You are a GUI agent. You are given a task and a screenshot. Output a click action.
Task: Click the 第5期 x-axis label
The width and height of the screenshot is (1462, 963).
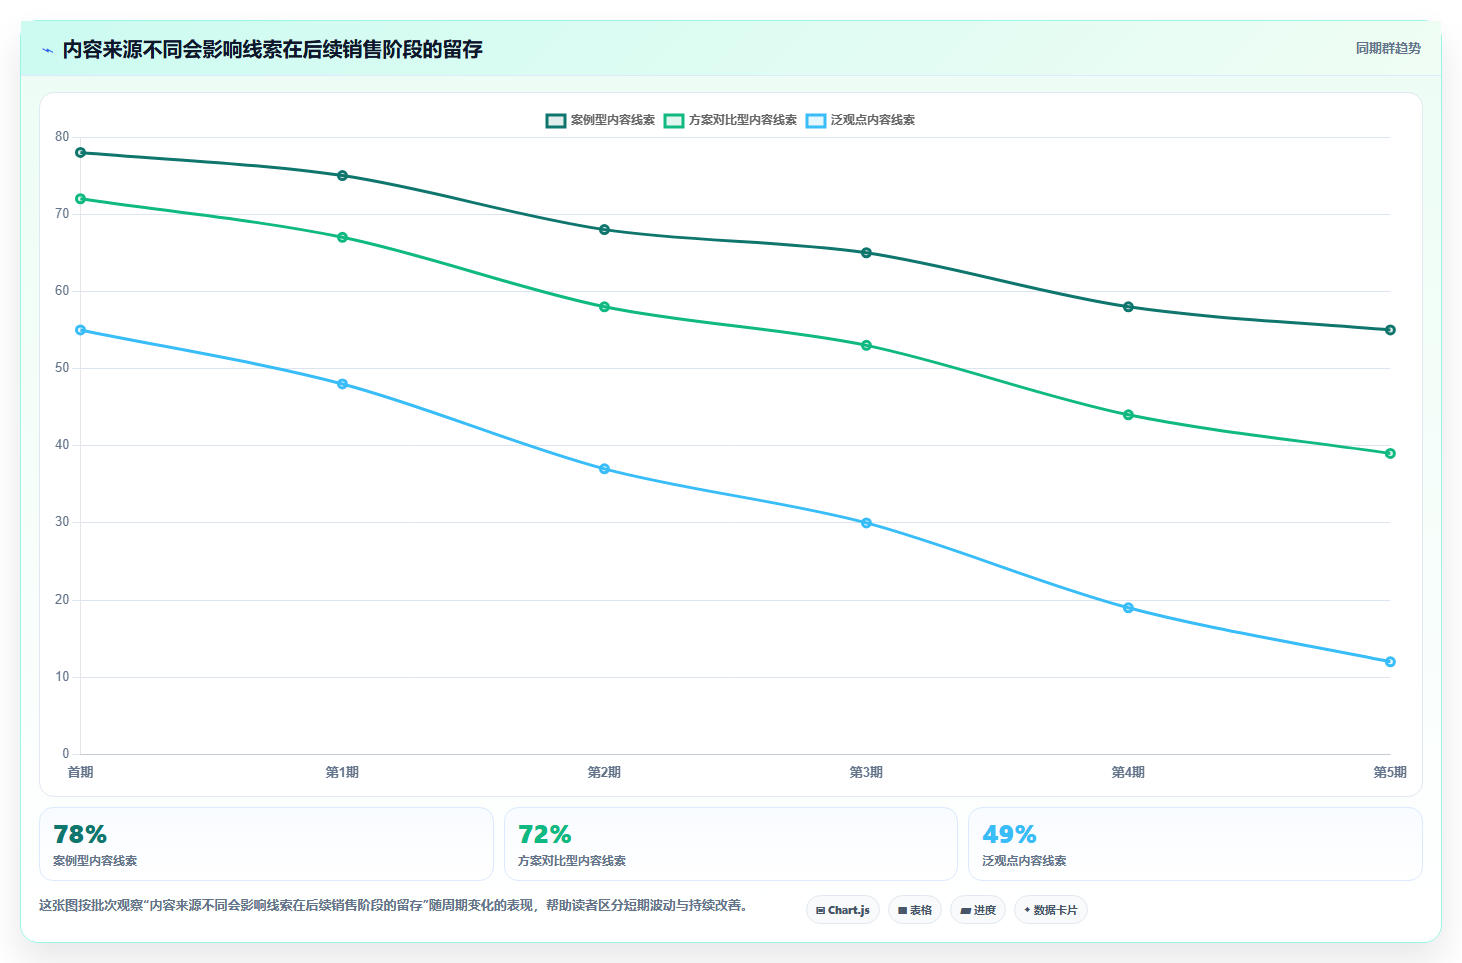[x=1390, y=772]
